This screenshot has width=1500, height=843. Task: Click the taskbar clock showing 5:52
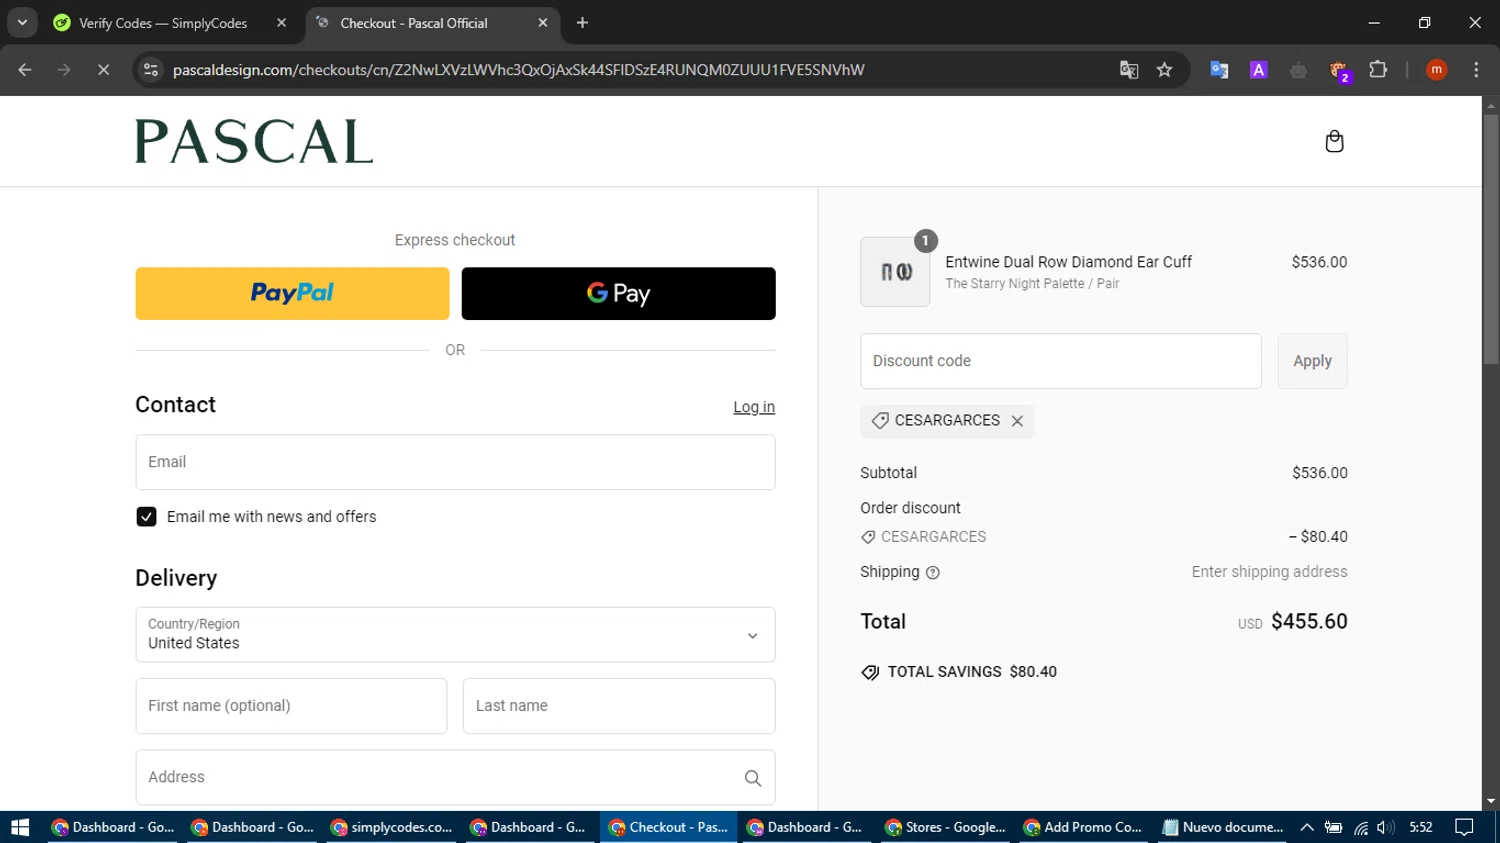click(x=1421, y=827)
